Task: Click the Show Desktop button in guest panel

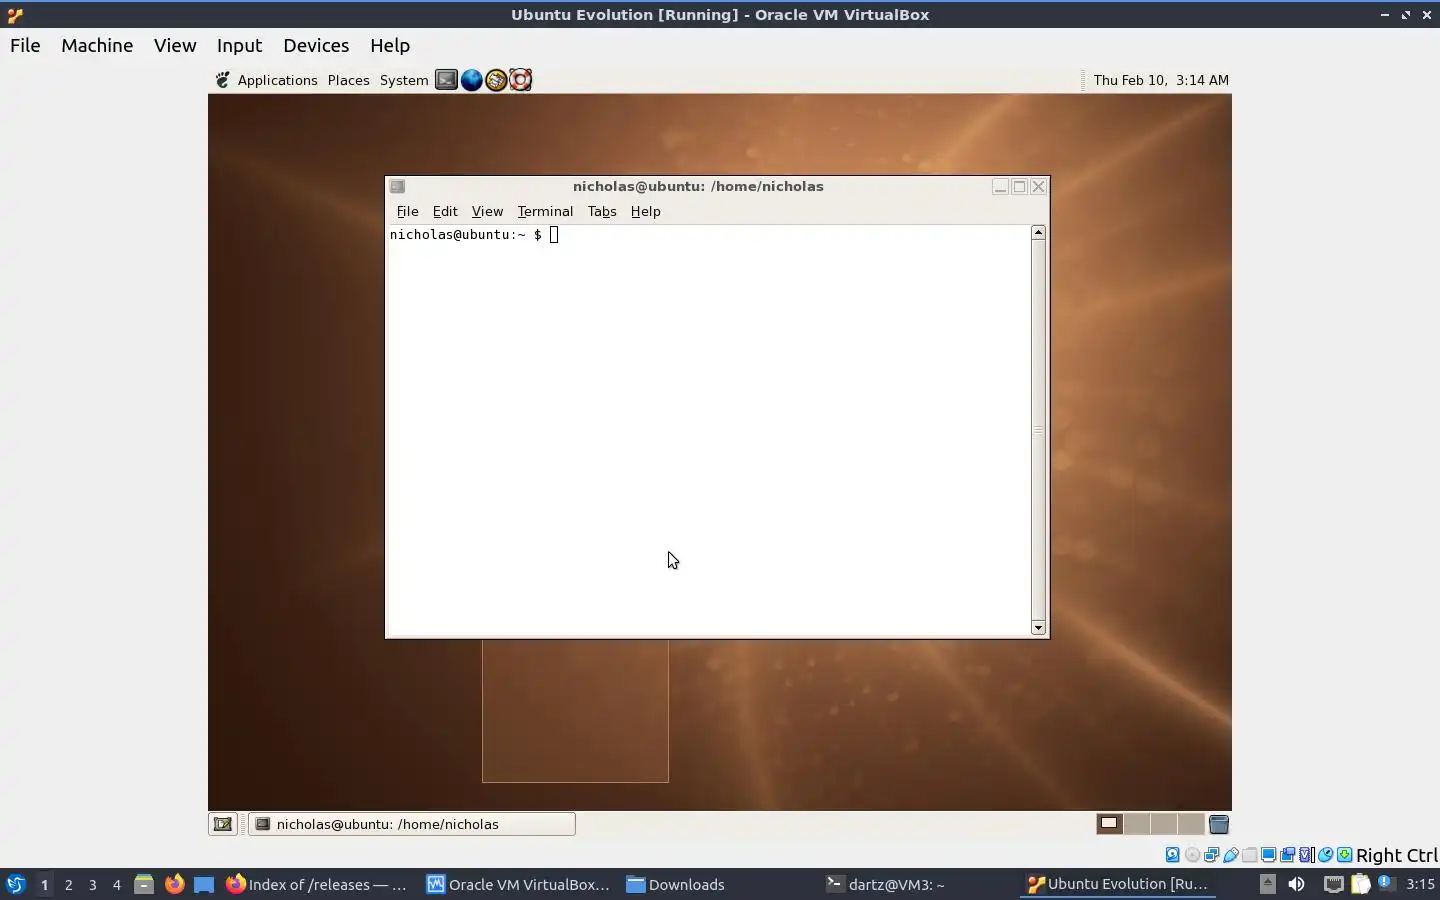Action: pyautogui.click(x=223, y=824)
